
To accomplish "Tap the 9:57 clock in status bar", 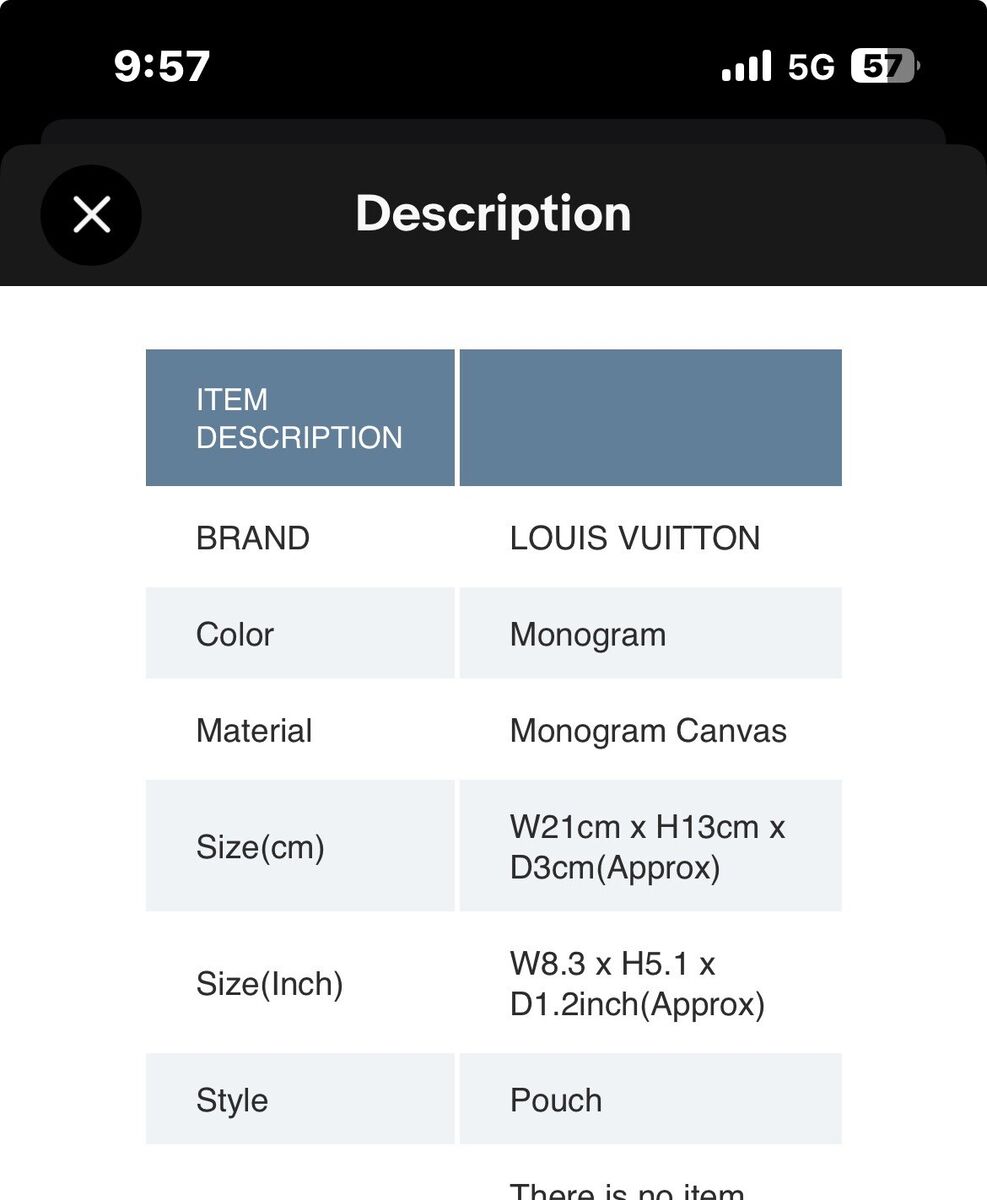I will (x=162, y=66).
